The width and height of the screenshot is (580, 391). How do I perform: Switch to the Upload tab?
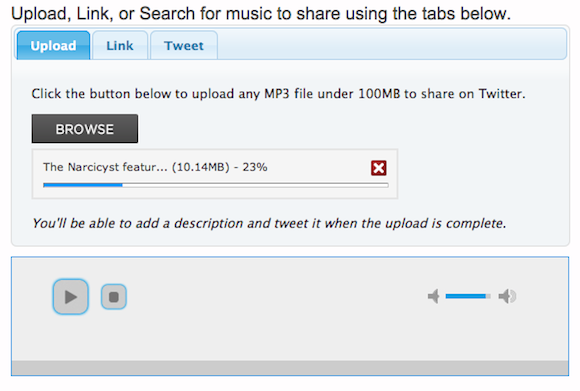(x=53, y=45)
